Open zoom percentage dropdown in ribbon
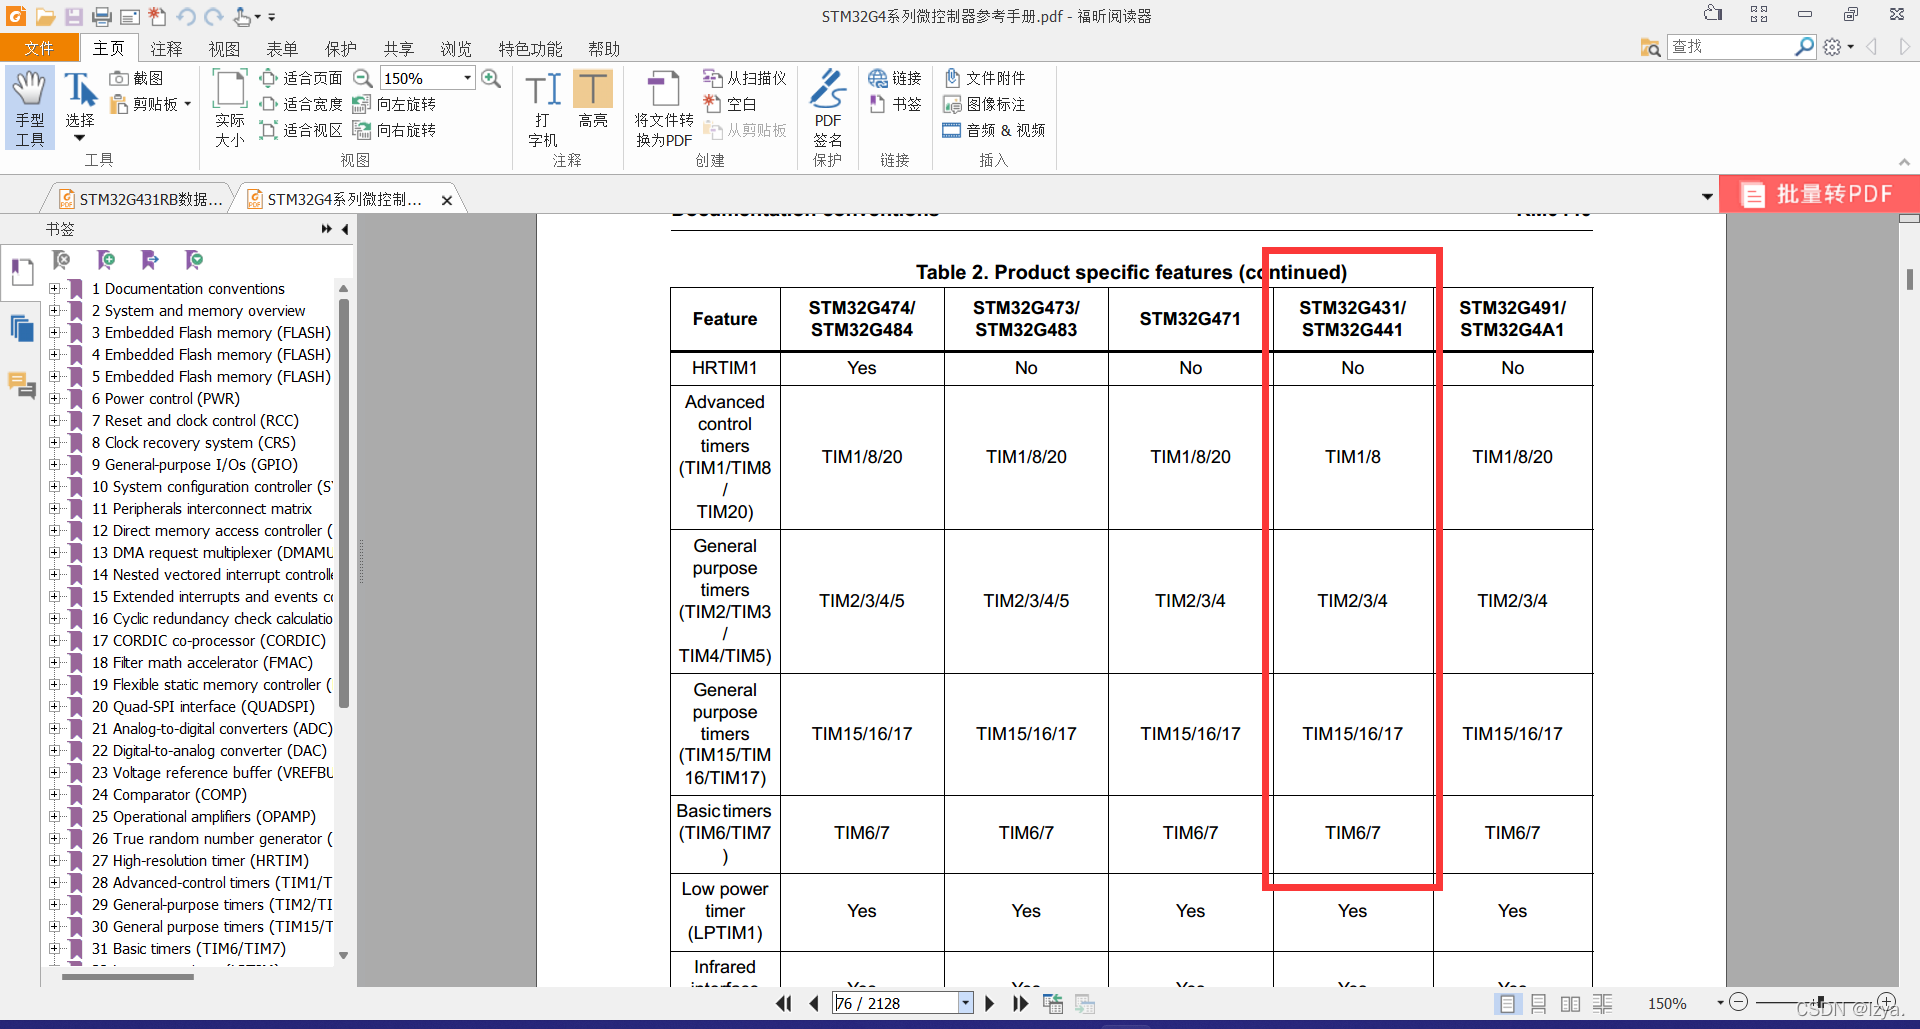The height and width of the screenshot is (1029, 1920). coord(467,78)
